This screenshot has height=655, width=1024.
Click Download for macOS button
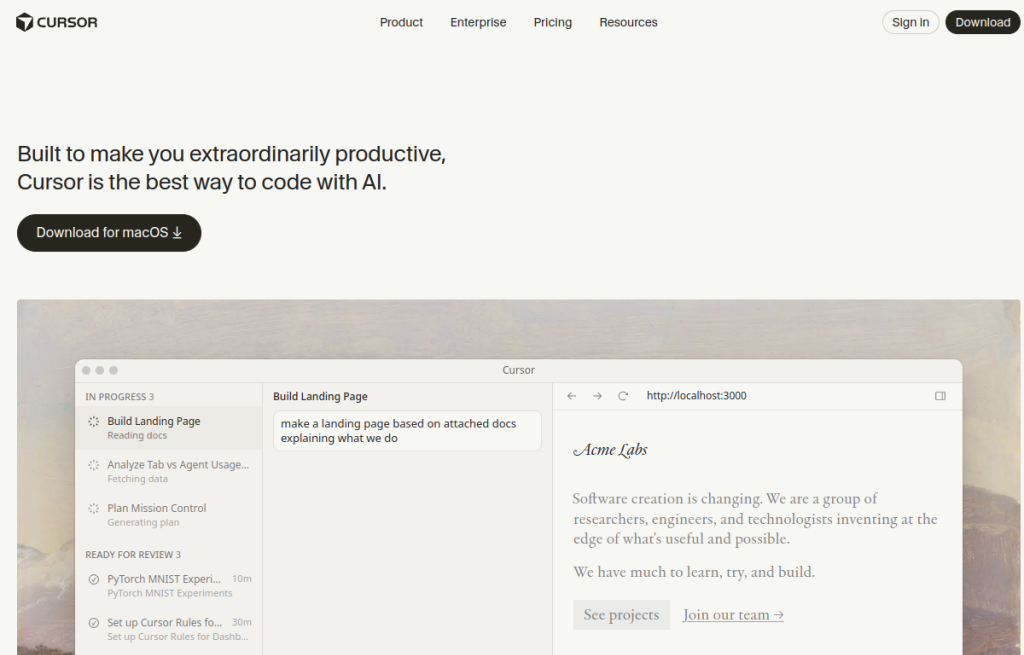[109, 233]
